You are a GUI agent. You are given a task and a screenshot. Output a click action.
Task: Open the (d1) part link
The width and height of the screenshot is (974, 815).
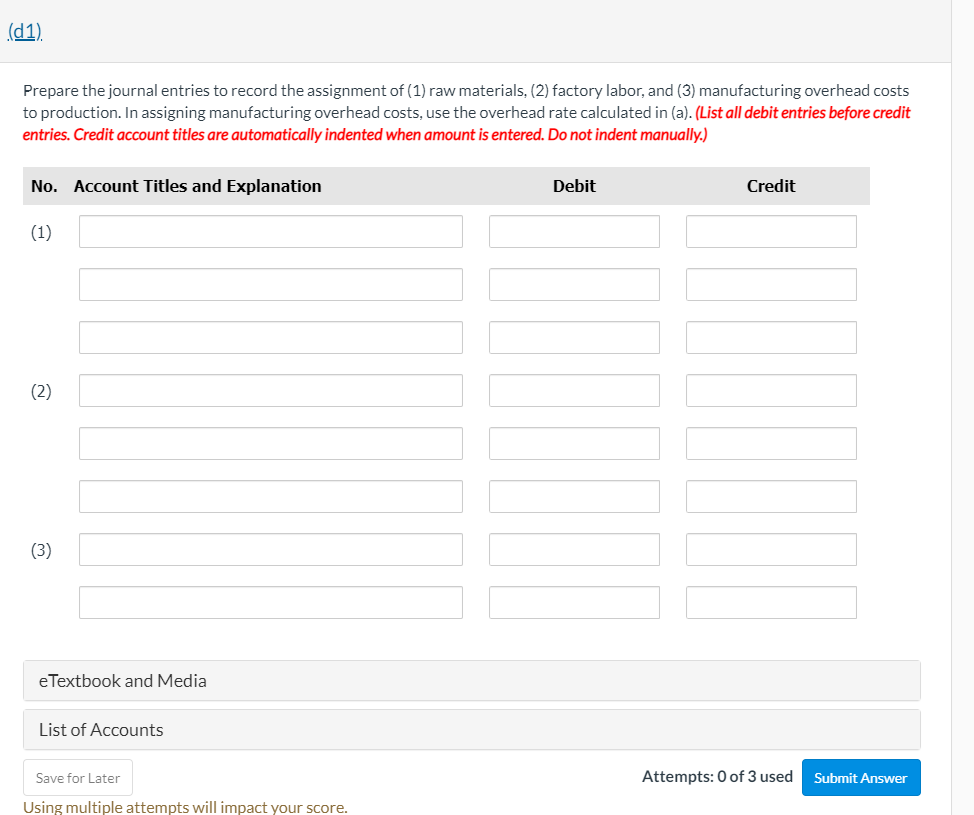point(24,31)
